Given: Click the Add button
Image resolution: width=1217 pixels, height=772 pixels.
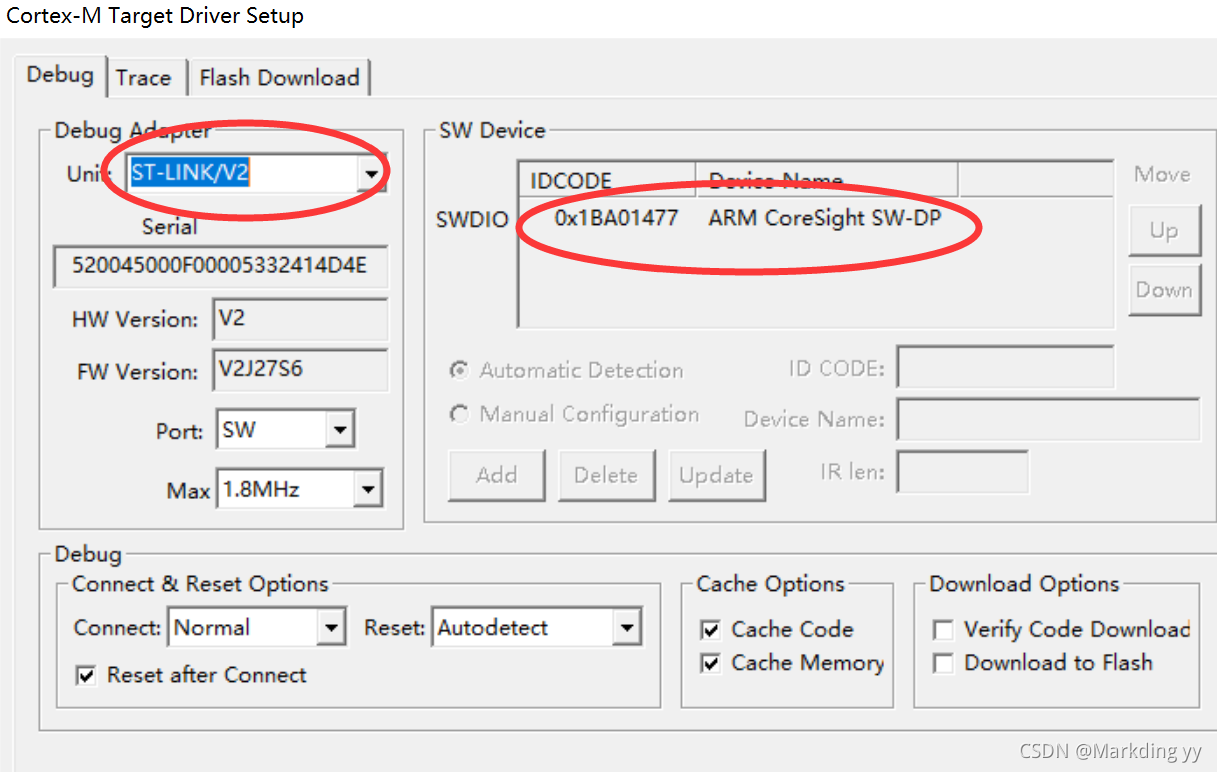Looking at the screenshot, I should [497, 475].
